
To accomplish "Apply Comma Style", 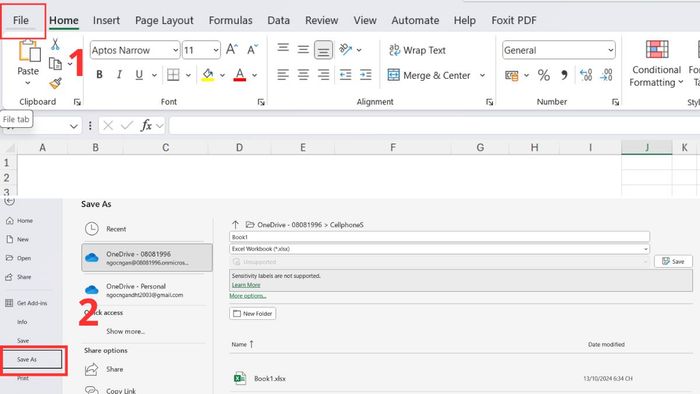I will (564, 75).
